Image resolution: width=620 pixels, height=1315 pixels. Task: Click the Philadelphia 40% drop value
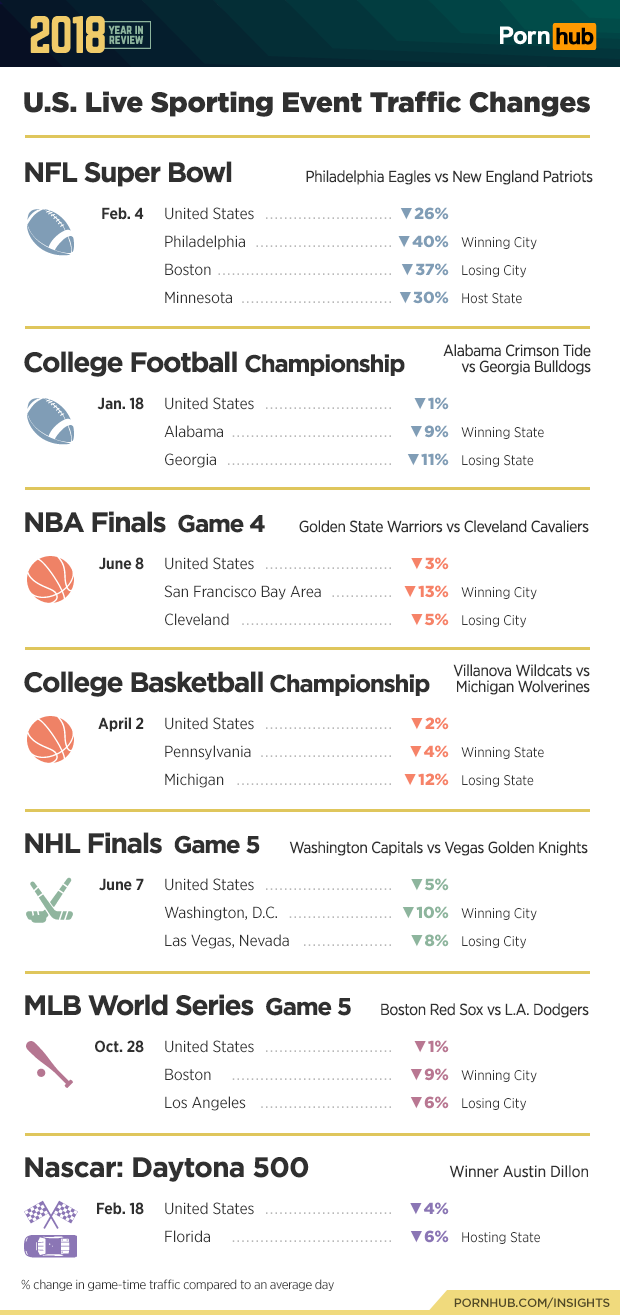pos(423,242)
